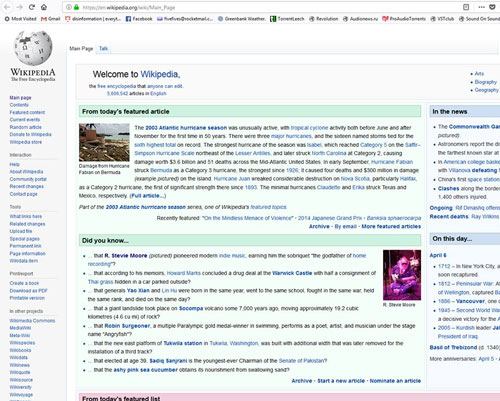The image size is (500, 401).
Task: Open the Facebook bookmark
Action: [139, 19]
